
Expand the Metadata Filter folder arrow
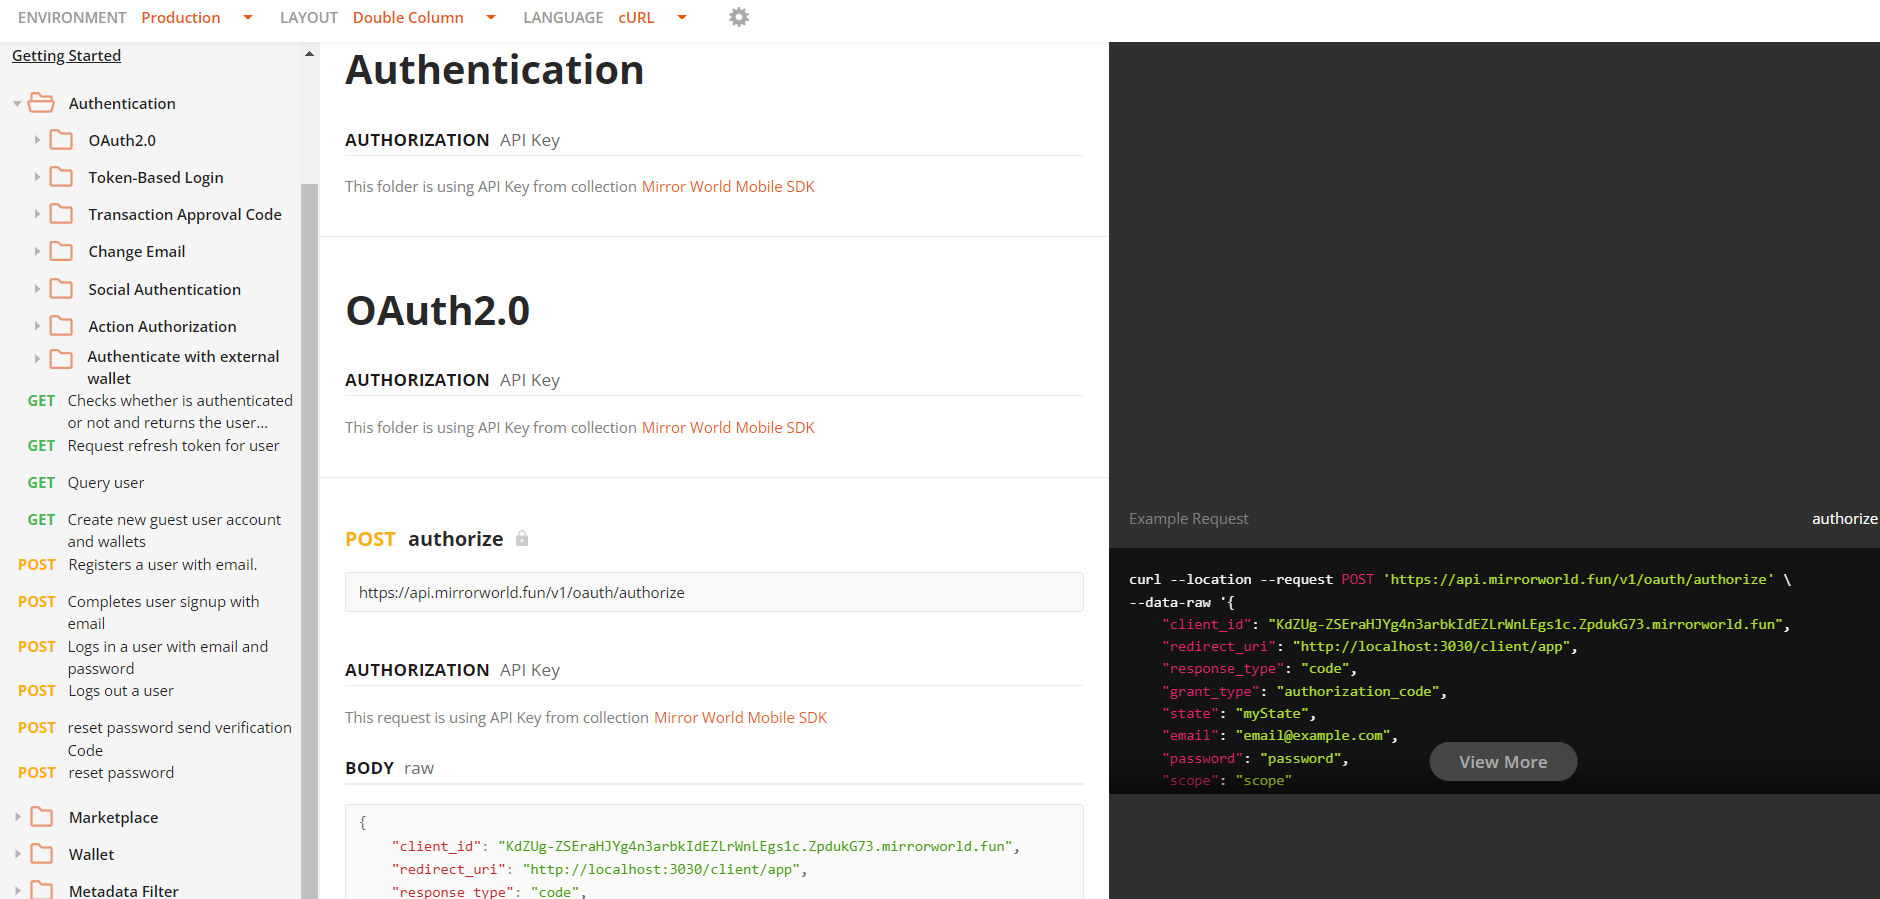point(17,890)
